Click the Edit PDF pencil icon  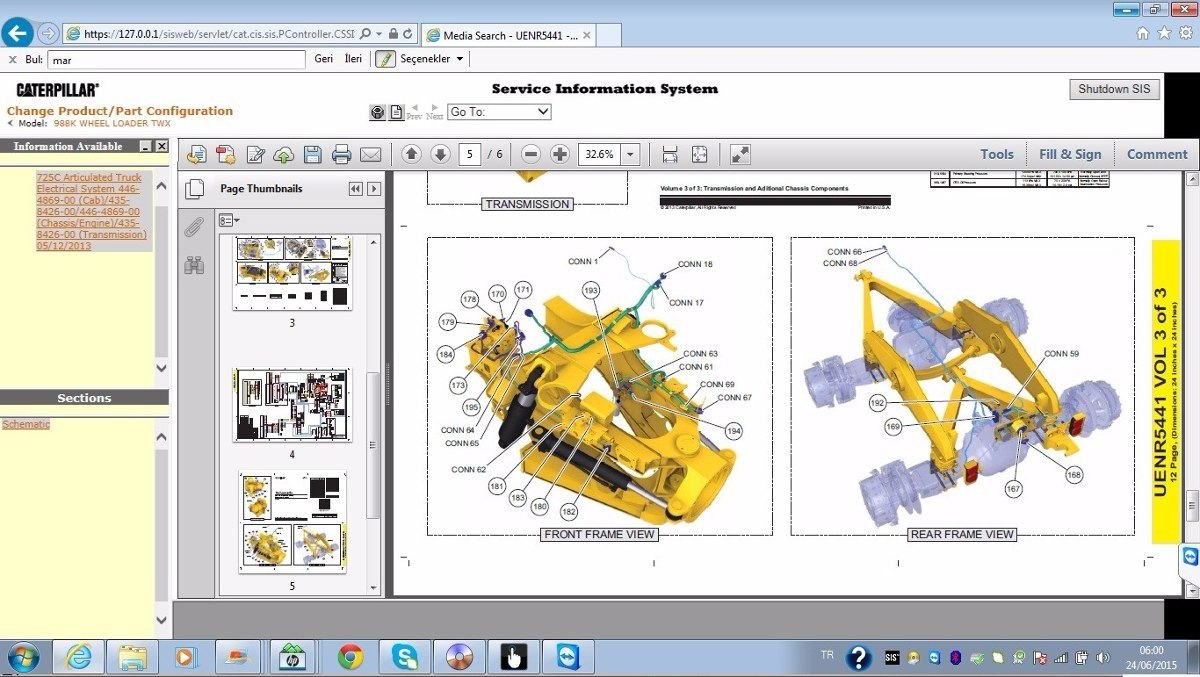click(x=255, y=154)
